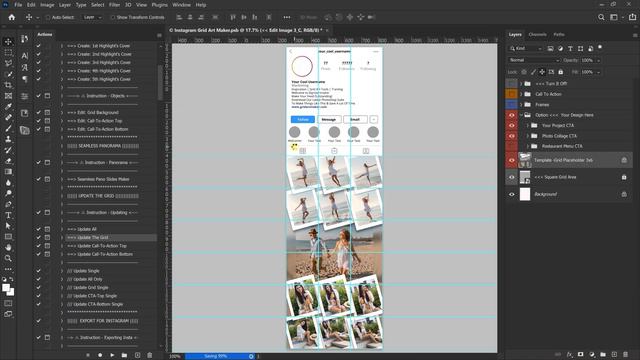Select the Zoom tool

click(8, 258)
